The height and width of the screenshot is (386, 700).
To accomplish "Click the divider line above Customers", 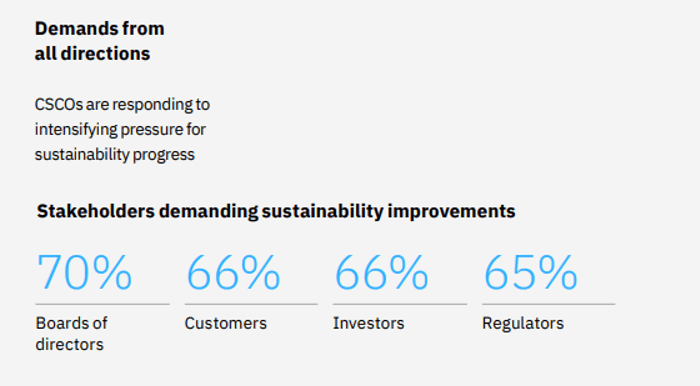I will (251, 304).
